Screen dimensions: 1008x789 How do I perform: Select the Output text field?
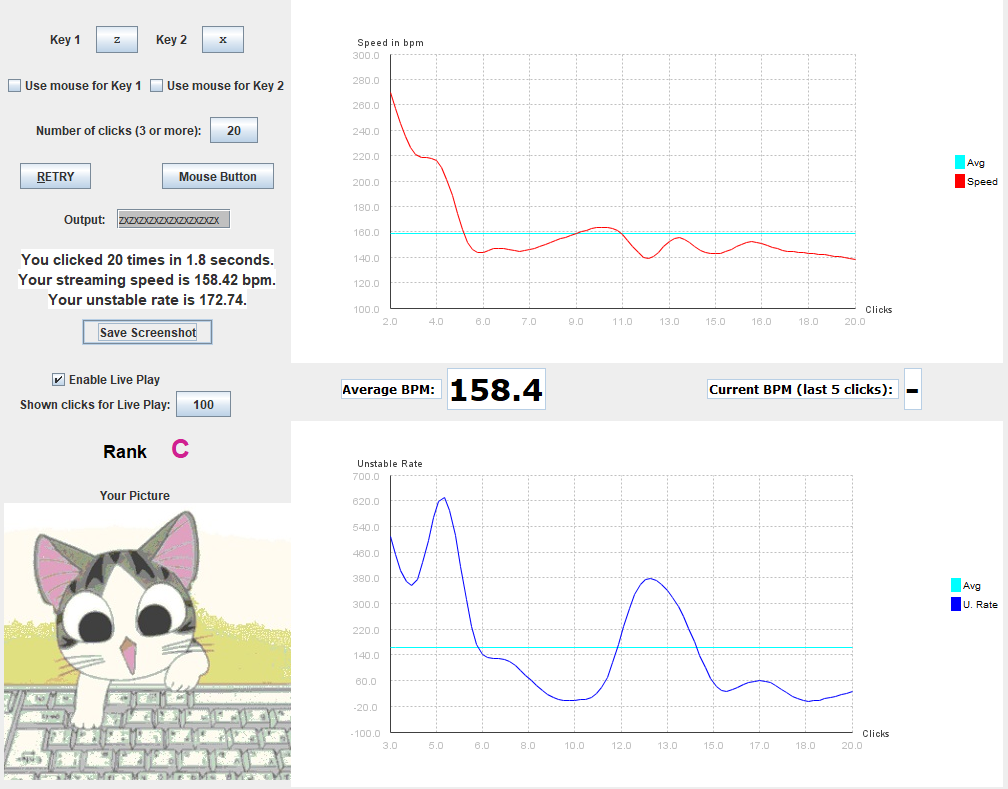point(173,219)
